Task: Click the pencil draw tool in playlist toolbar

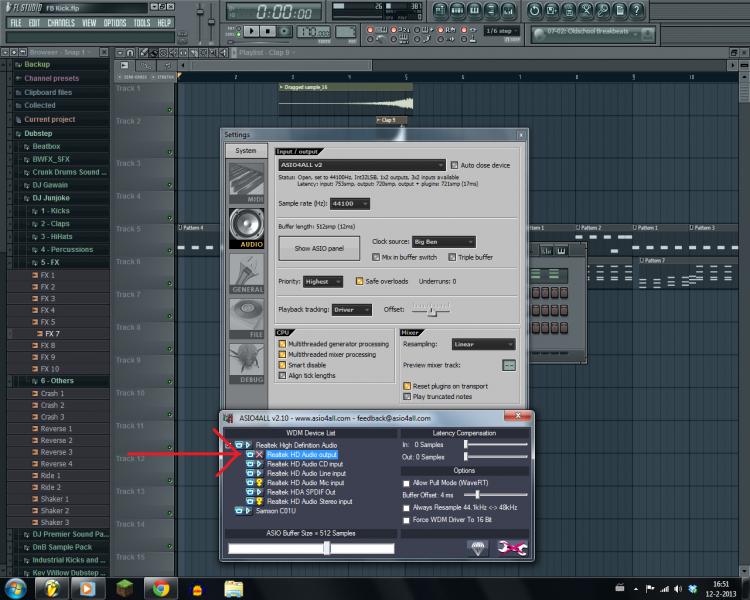Action: tap(143, 53)
